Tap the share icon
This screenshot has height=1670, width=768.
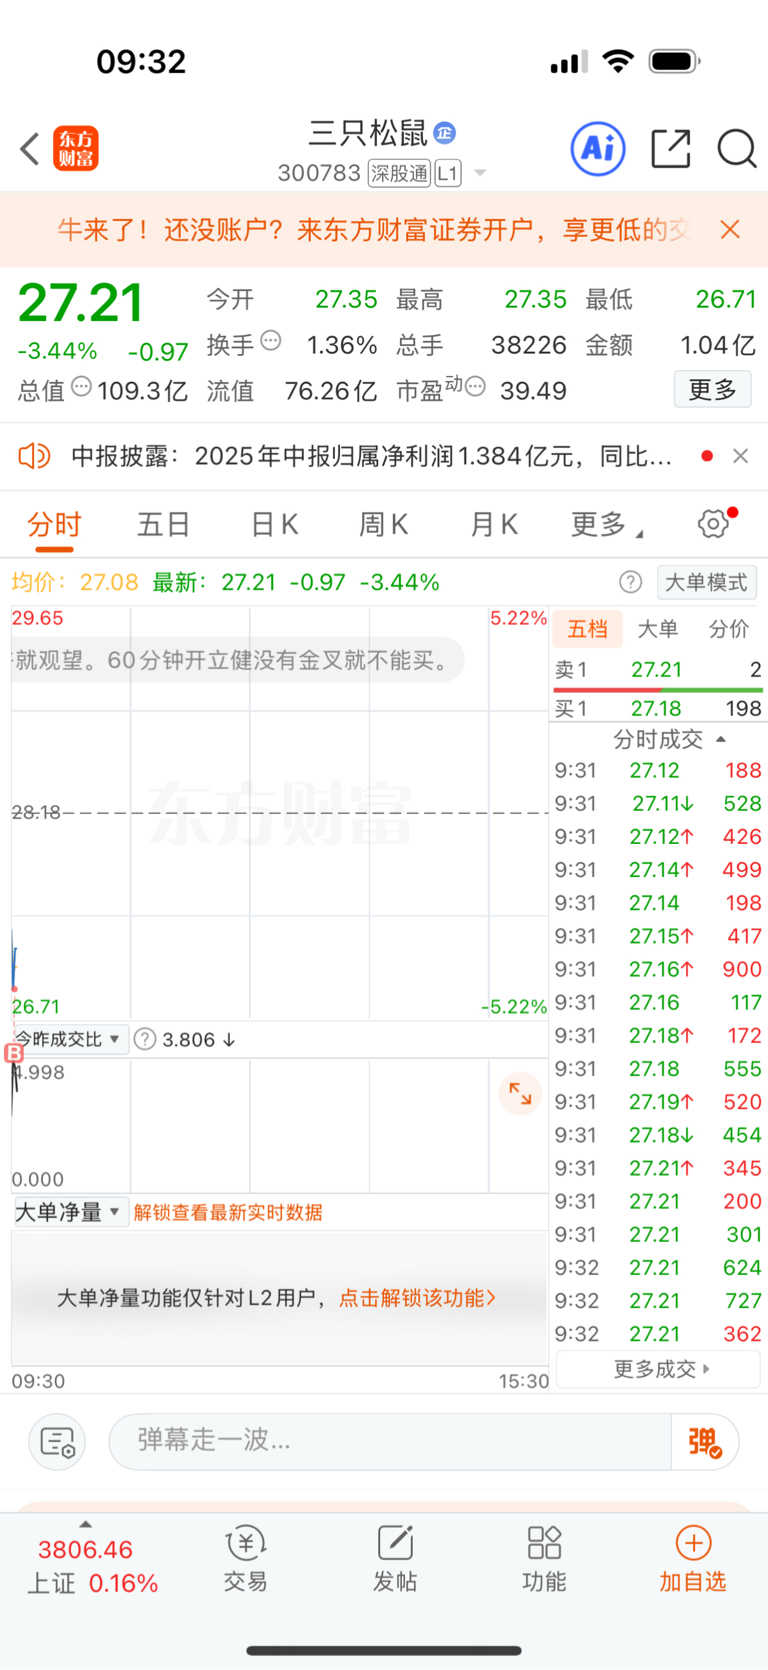tap(671, 149)
